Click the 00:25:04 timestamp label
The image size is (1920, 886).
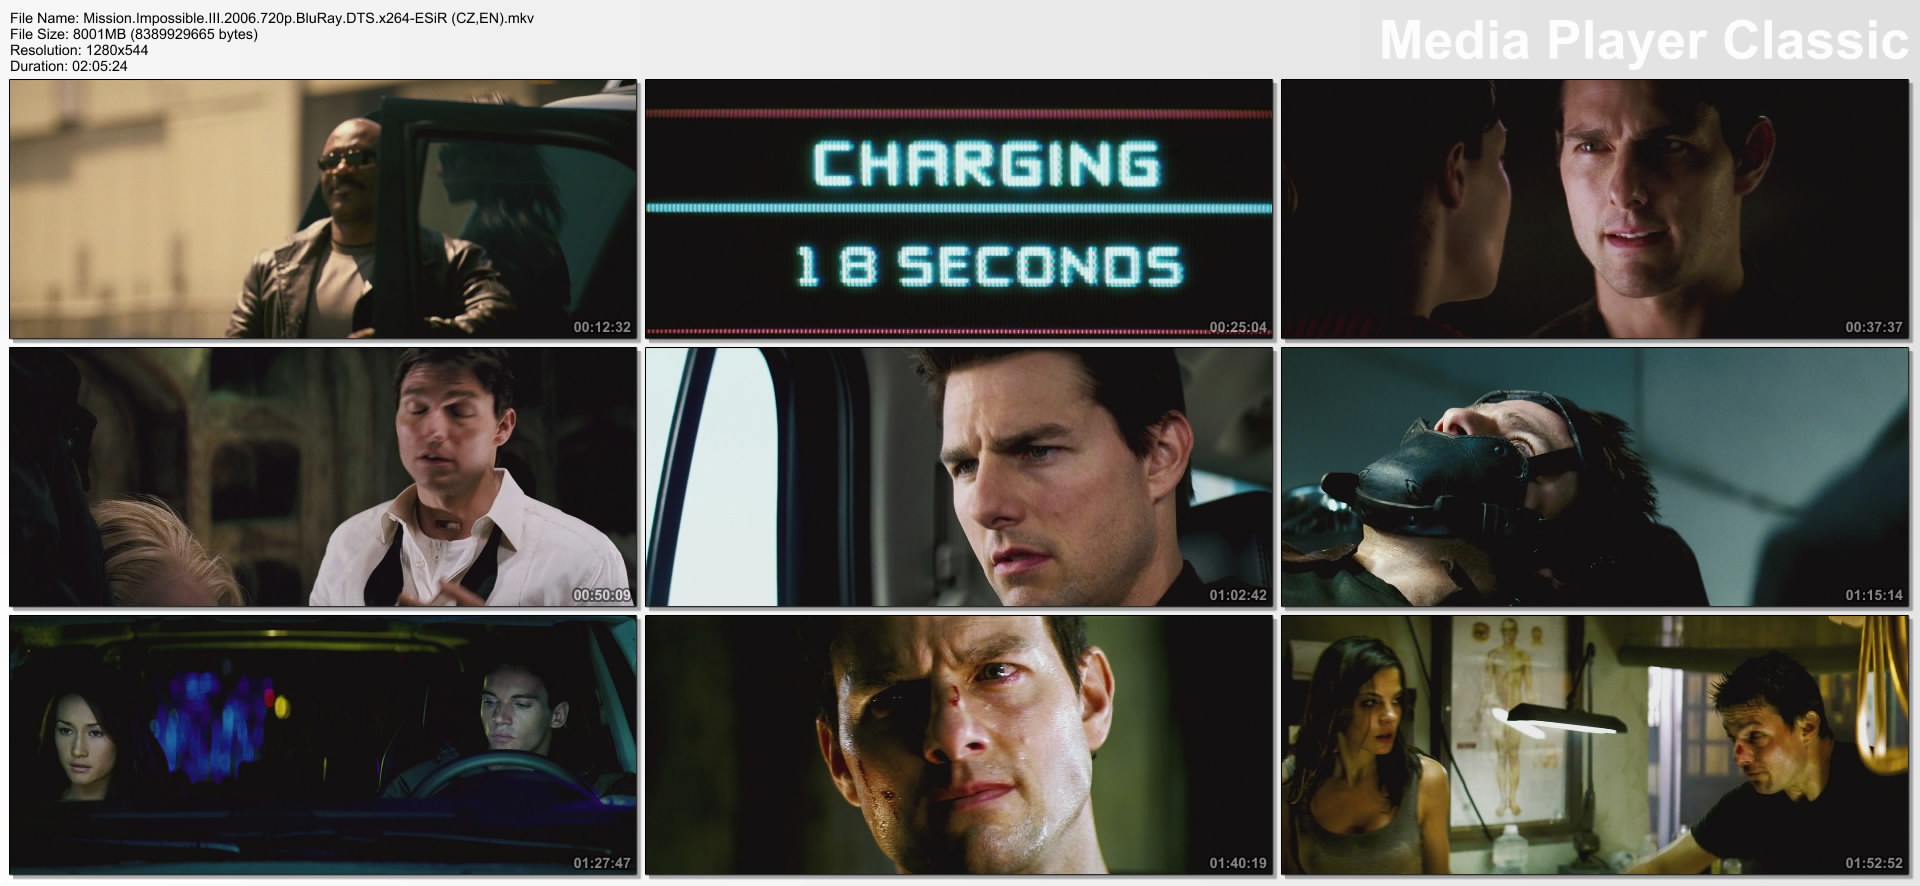pos(1238,327)
